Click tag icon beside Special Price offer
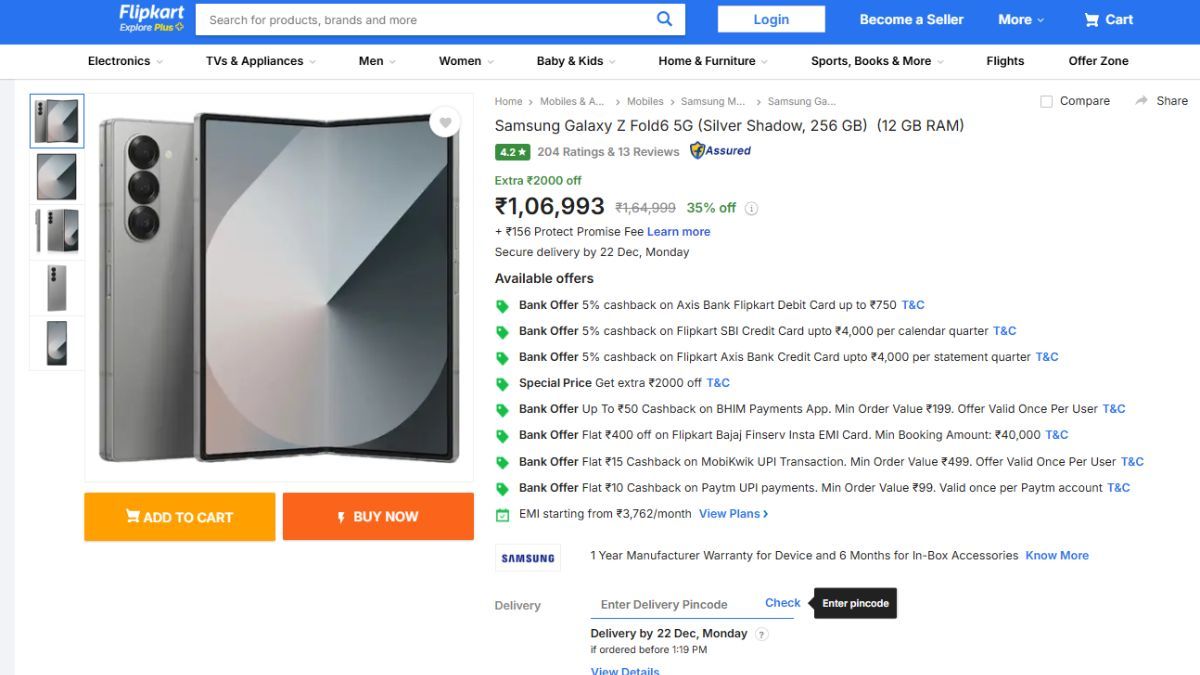Viewport: 1200px width, 675px height. 502,384
